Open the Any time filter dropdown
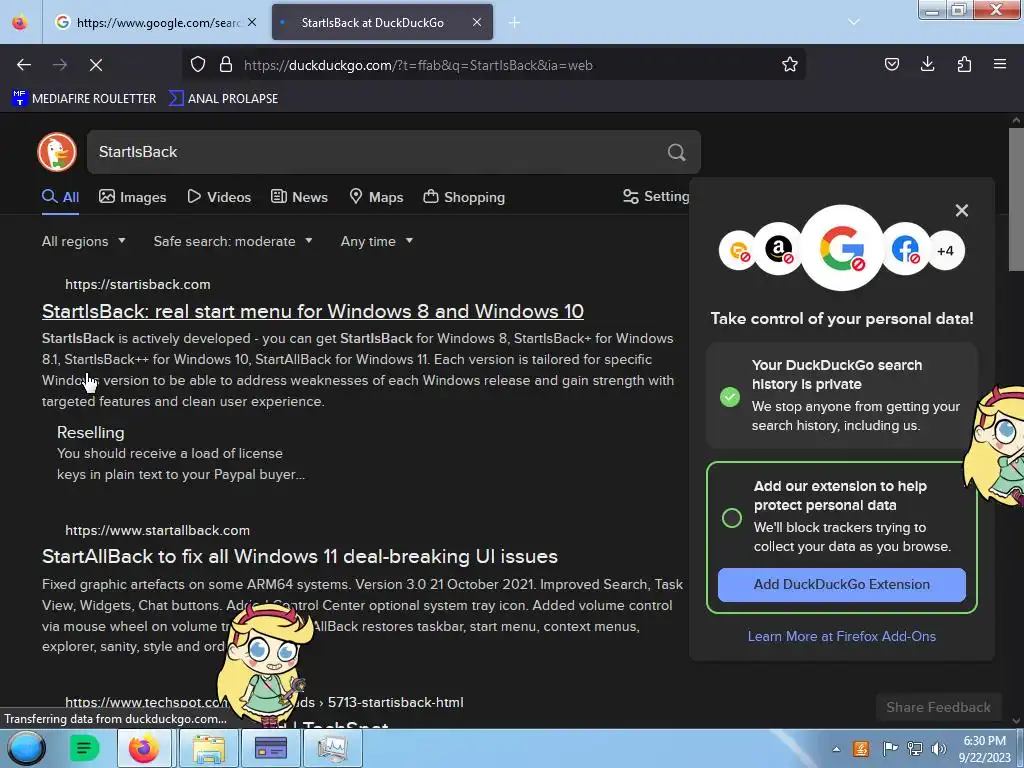 pos(377,241)
